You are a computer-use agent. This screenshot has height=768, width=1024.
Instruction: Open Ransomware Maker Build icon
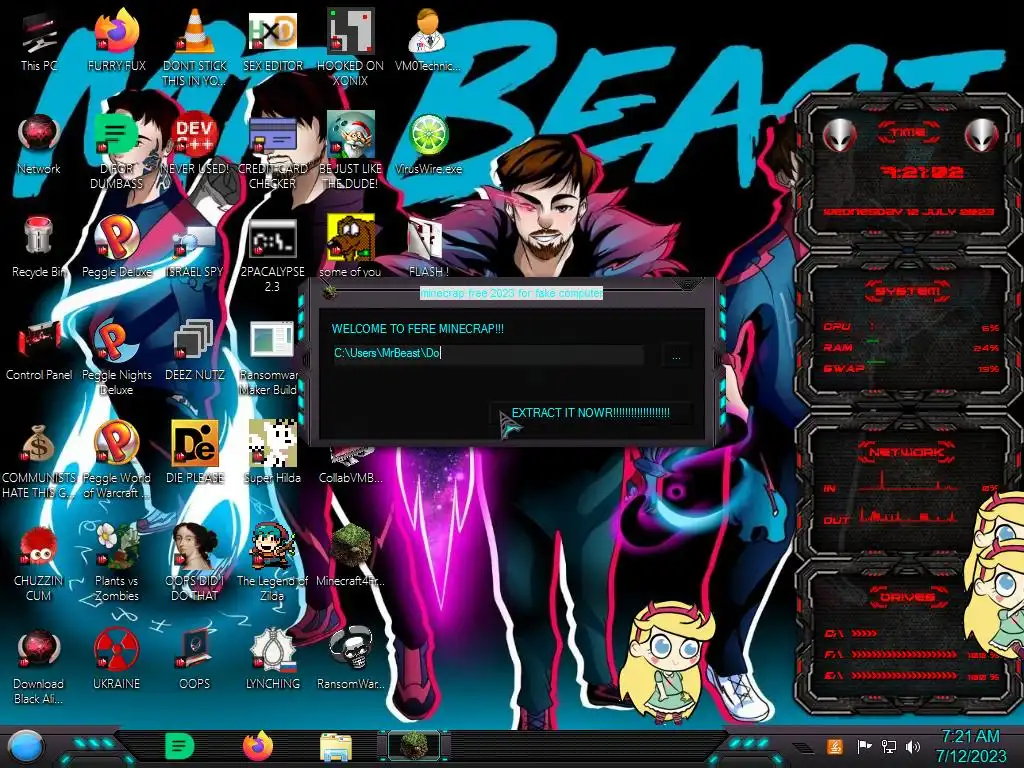click(270, 358)
